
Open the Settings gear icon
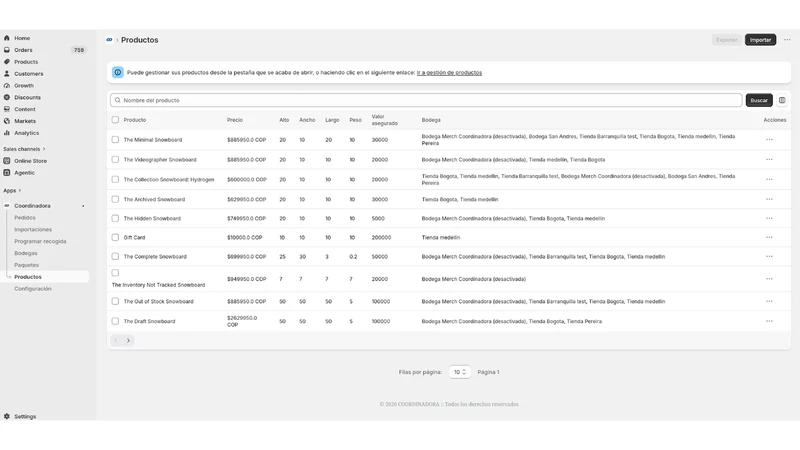click(7, 416)
